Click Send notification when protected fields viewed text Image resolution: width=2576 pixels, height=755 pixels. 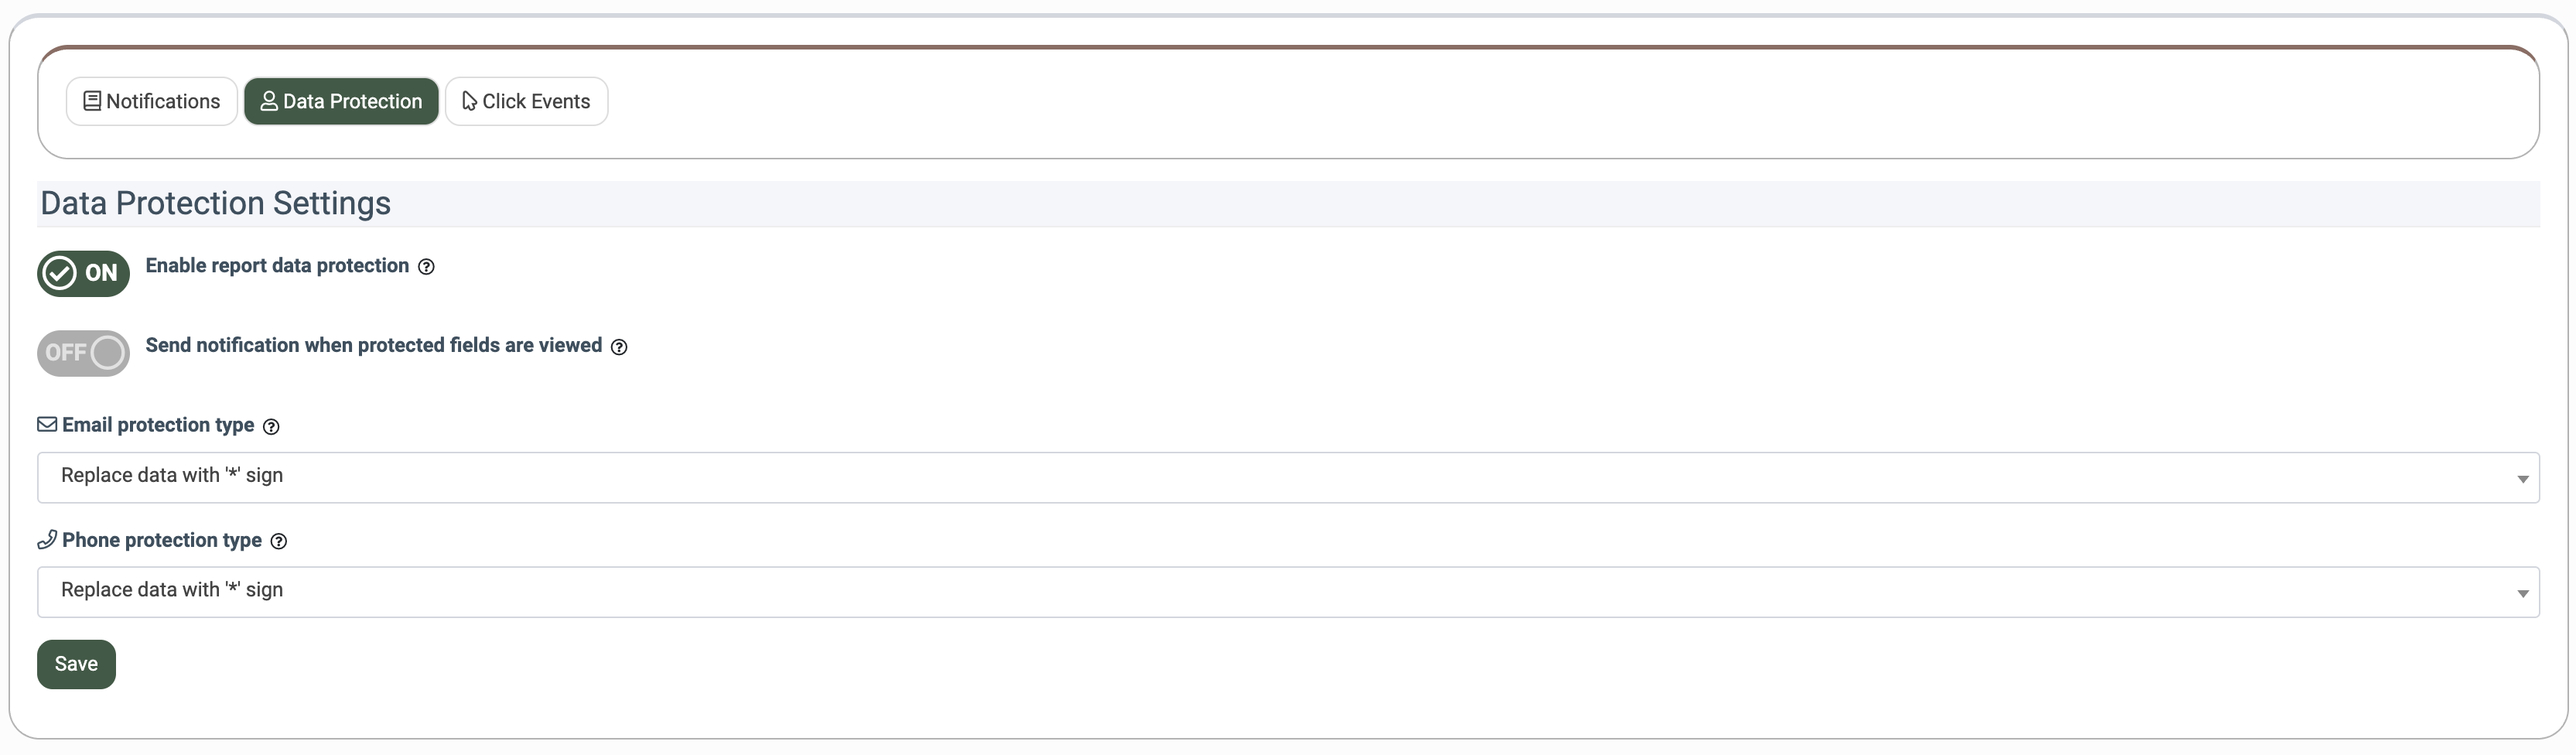click(x=373, y=346)
